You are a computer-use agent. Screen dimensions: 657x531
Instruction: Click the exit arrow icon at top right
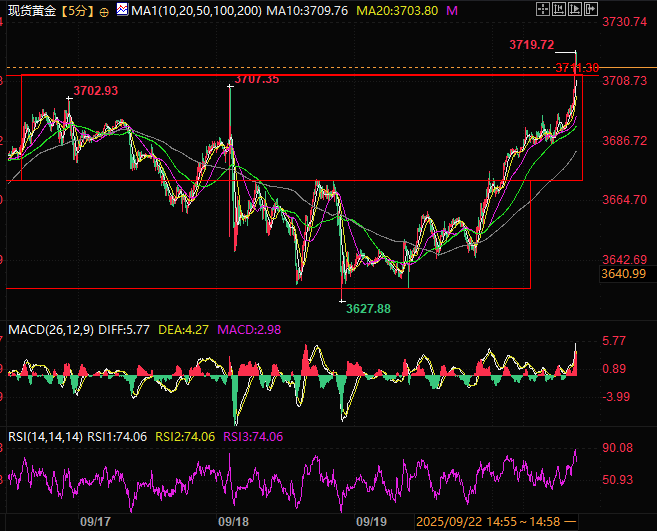click(x=591, y=9)
